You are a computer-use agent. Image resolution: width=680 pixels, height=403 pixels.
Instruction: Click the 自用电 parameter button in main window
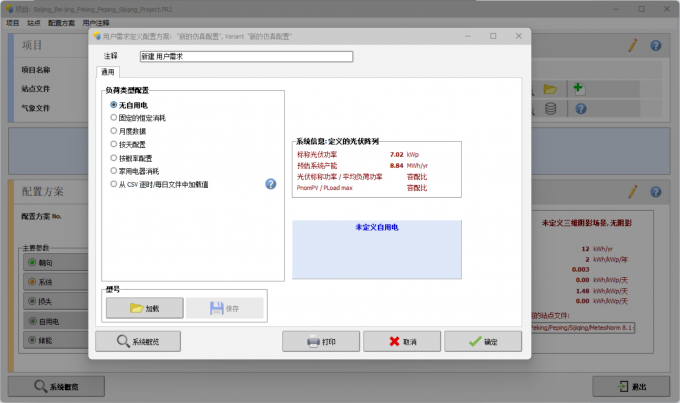coord(56,321)
